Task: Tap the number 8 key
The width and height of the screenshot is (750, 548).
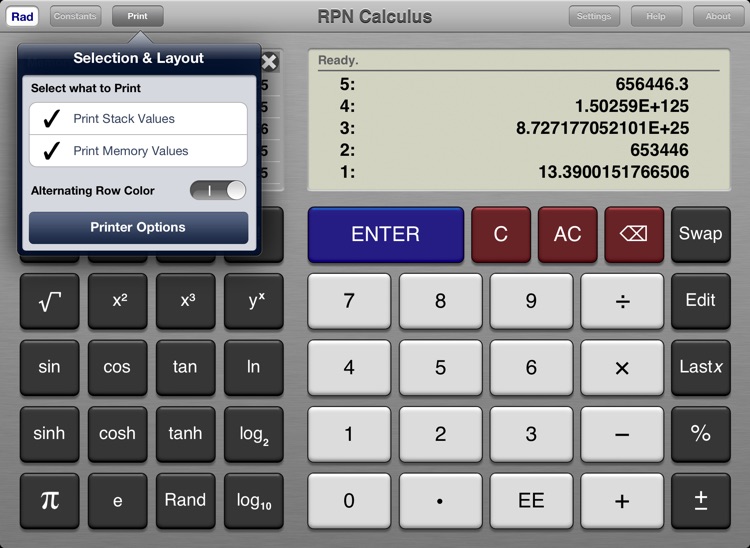Action: pyautogui.click(x=440, y=301)
